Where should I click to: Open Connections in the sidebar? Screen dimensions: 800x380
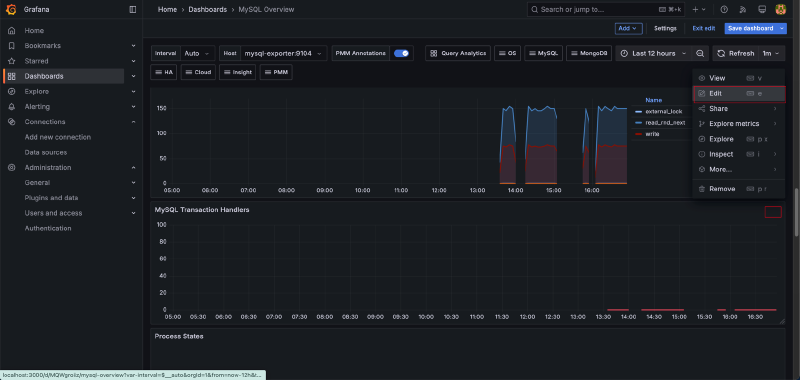(45, 122)
